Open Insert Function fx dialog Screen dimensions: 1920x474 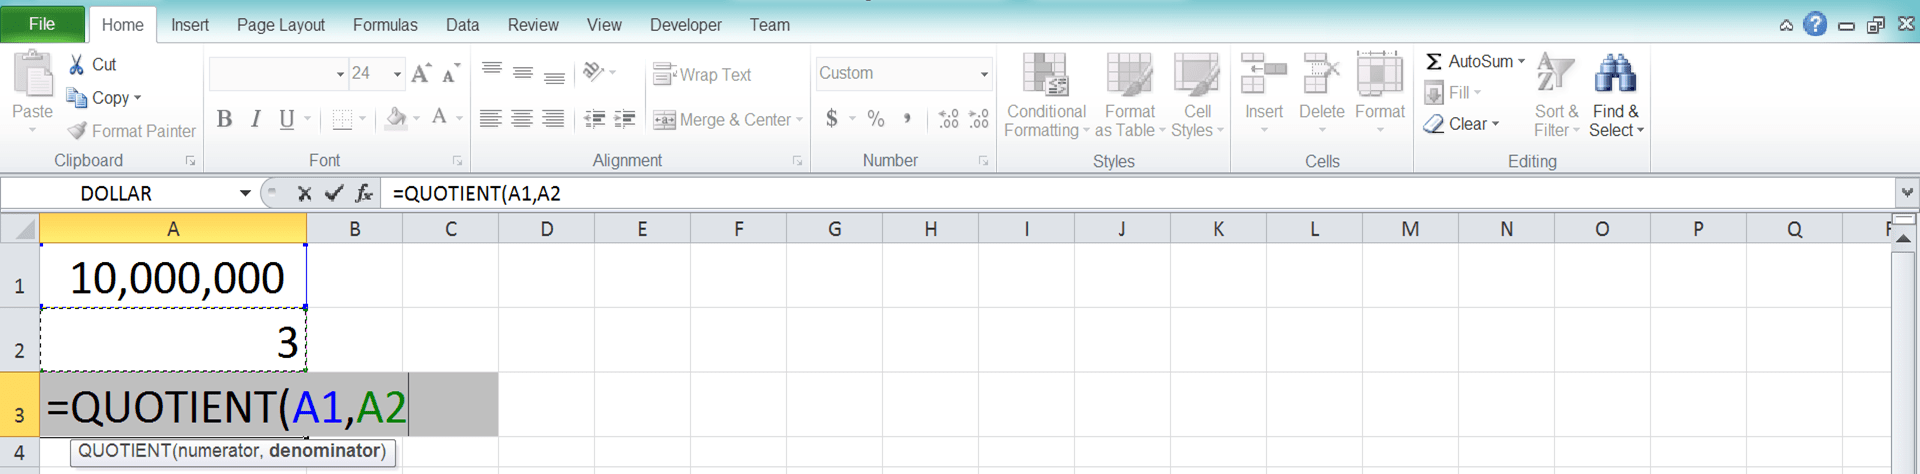click(x=364, y=193)
